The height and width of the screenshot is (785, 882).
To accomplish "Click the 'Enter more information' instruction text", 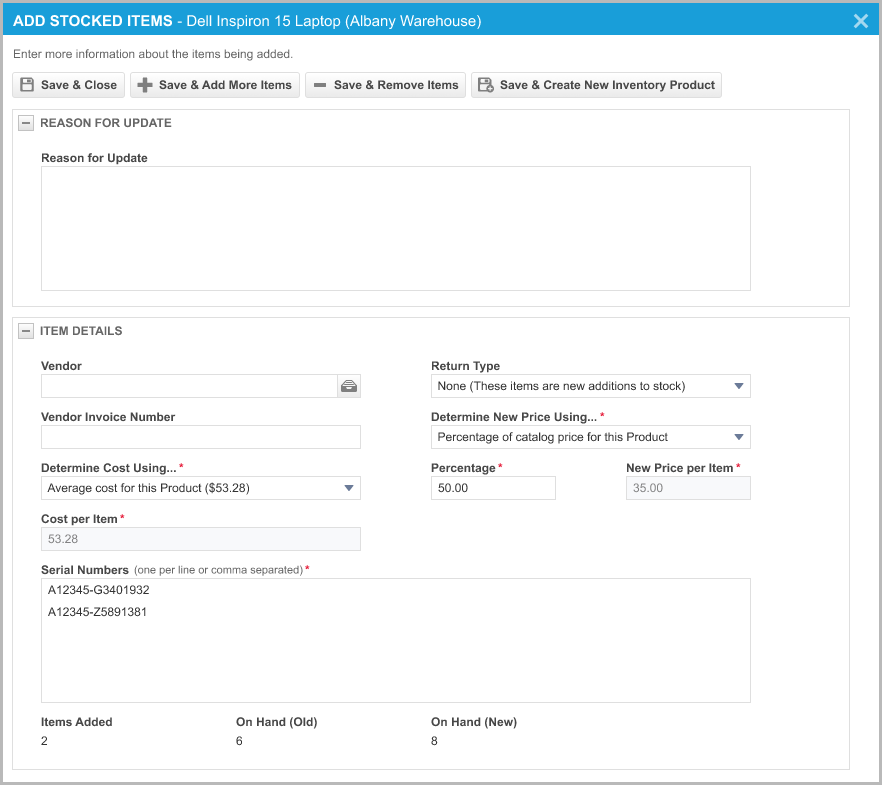I will (153, 54).
